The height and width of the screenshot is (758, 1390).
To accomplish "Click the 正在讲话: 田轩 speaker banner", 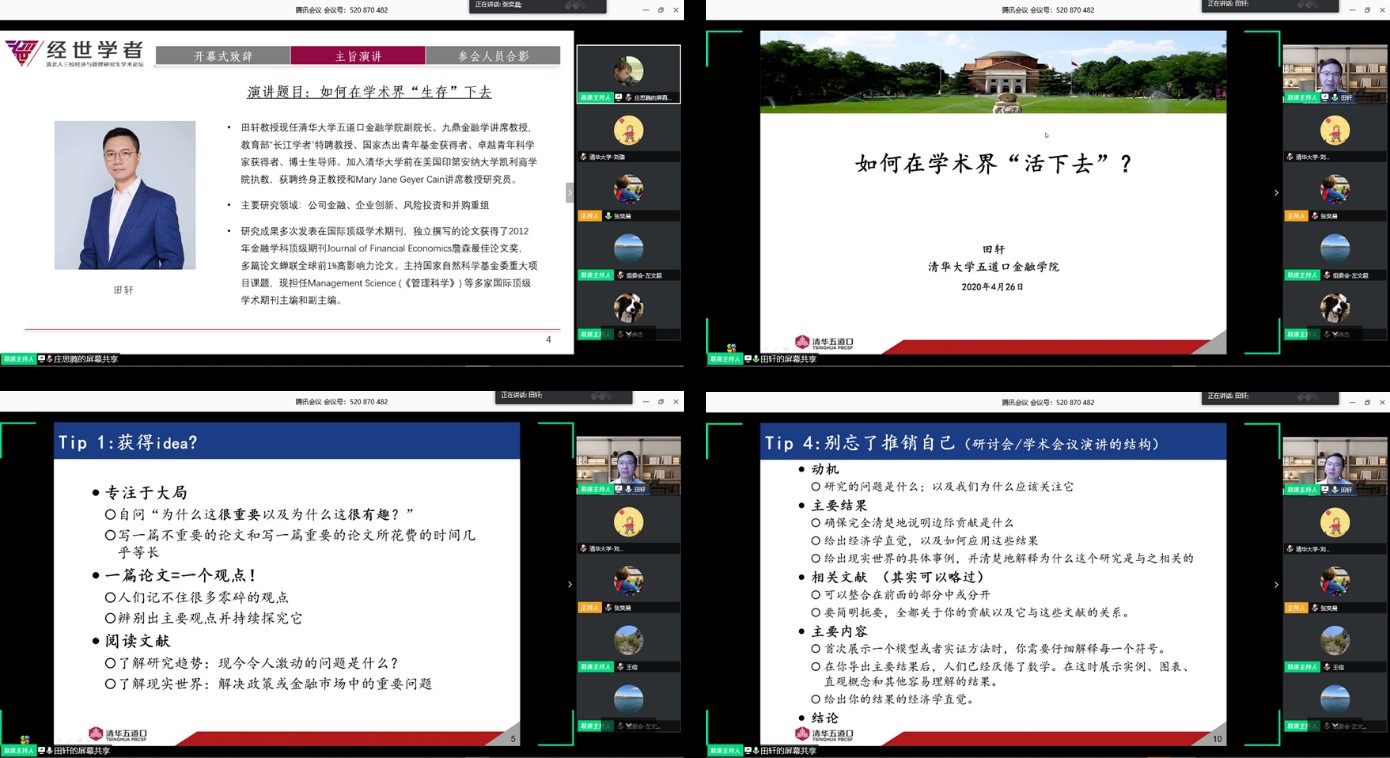I will point(1270,7).
